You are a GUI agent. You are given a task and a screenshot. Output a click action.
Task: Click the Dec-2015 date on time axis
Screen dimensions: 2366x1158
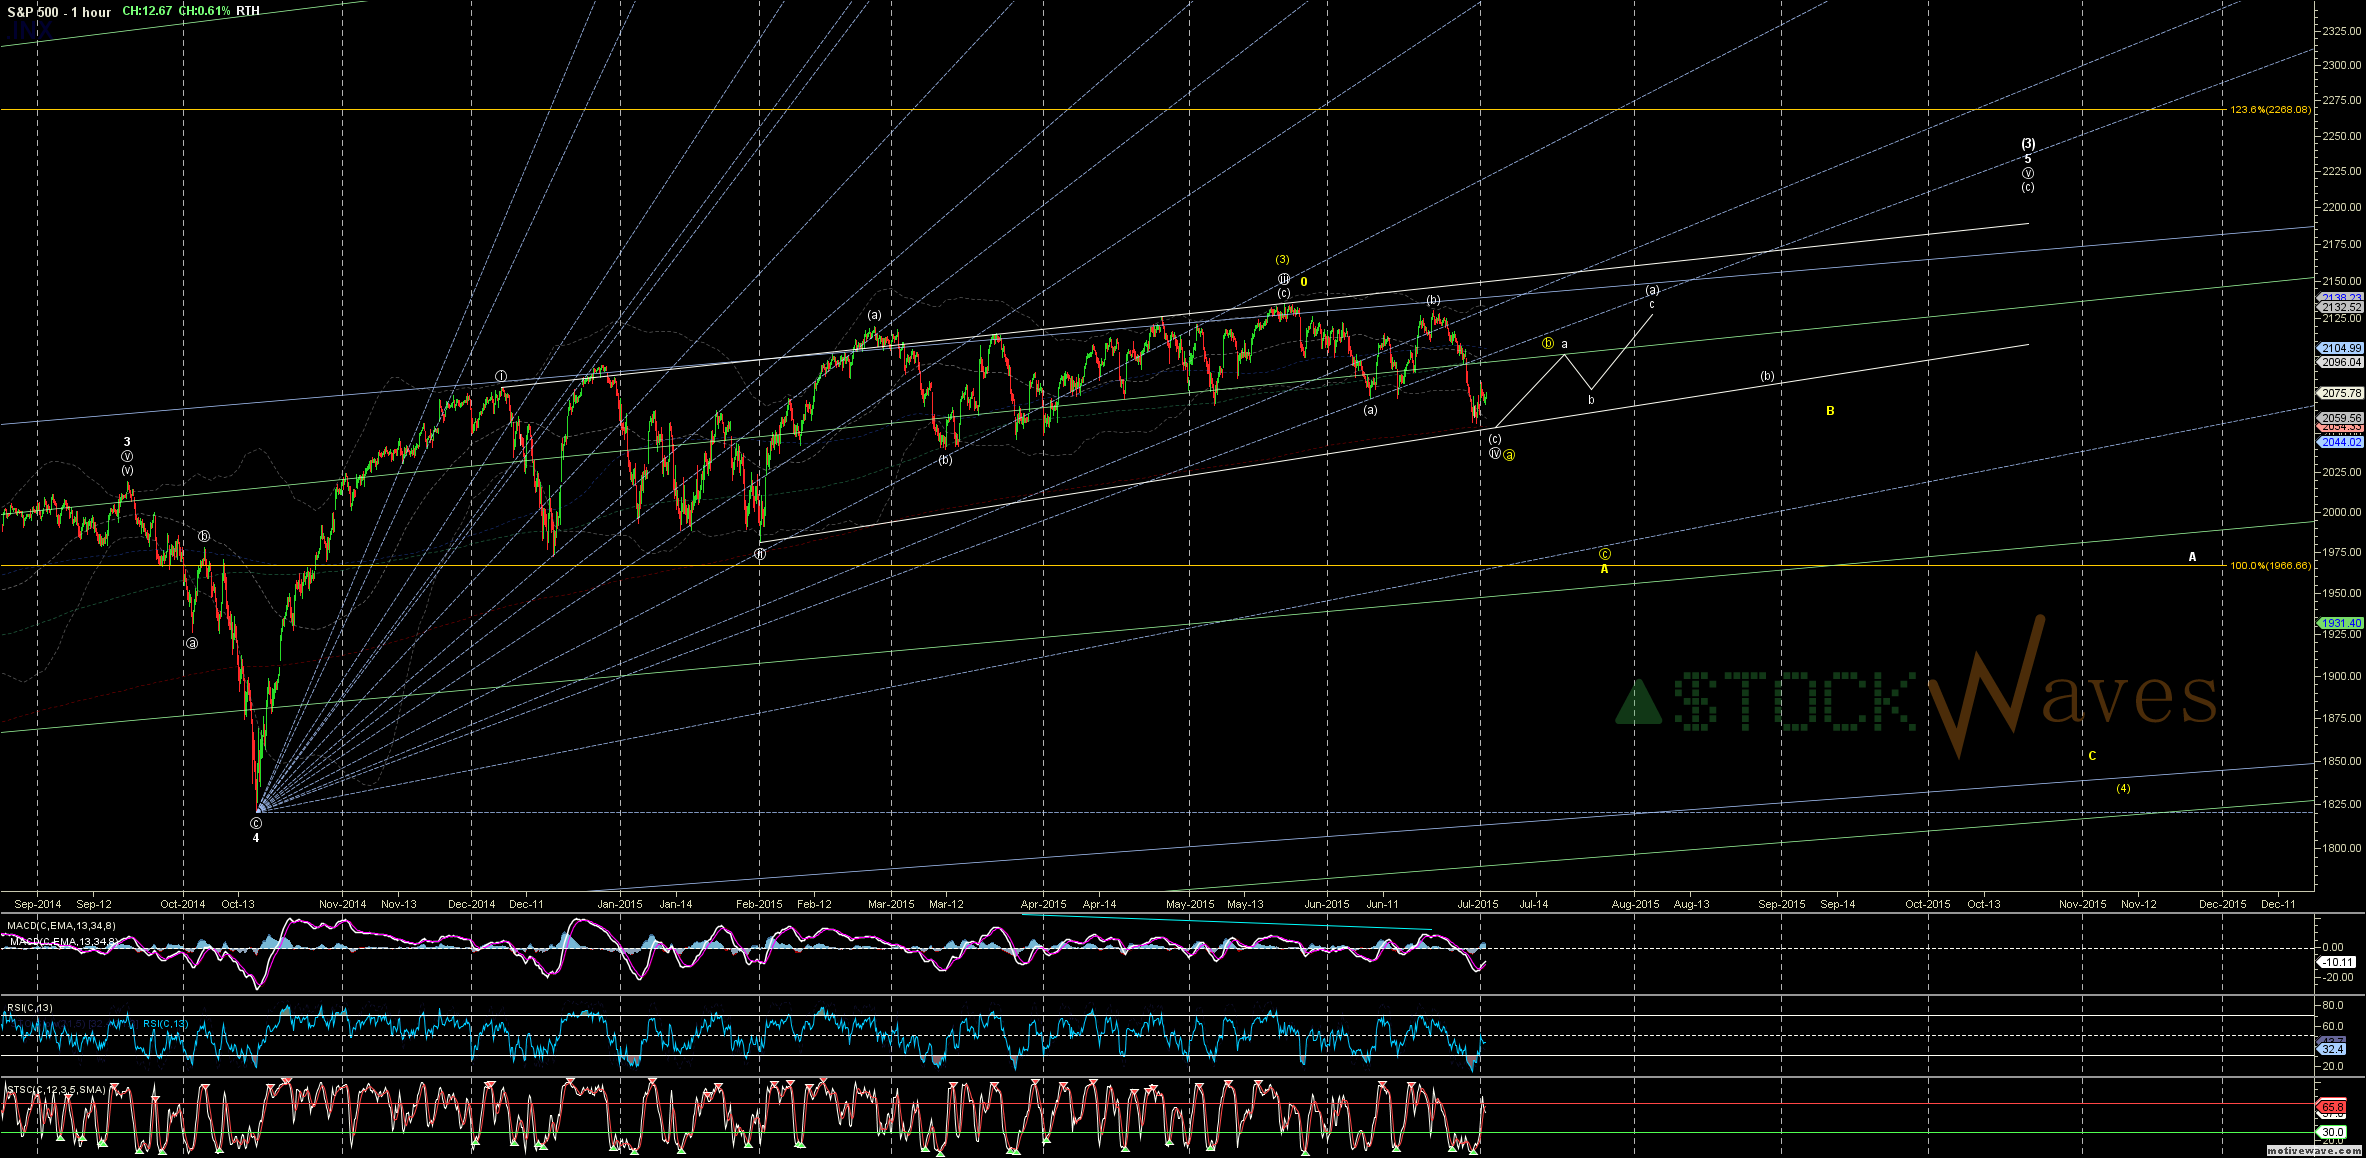(x=2223, y=904)
